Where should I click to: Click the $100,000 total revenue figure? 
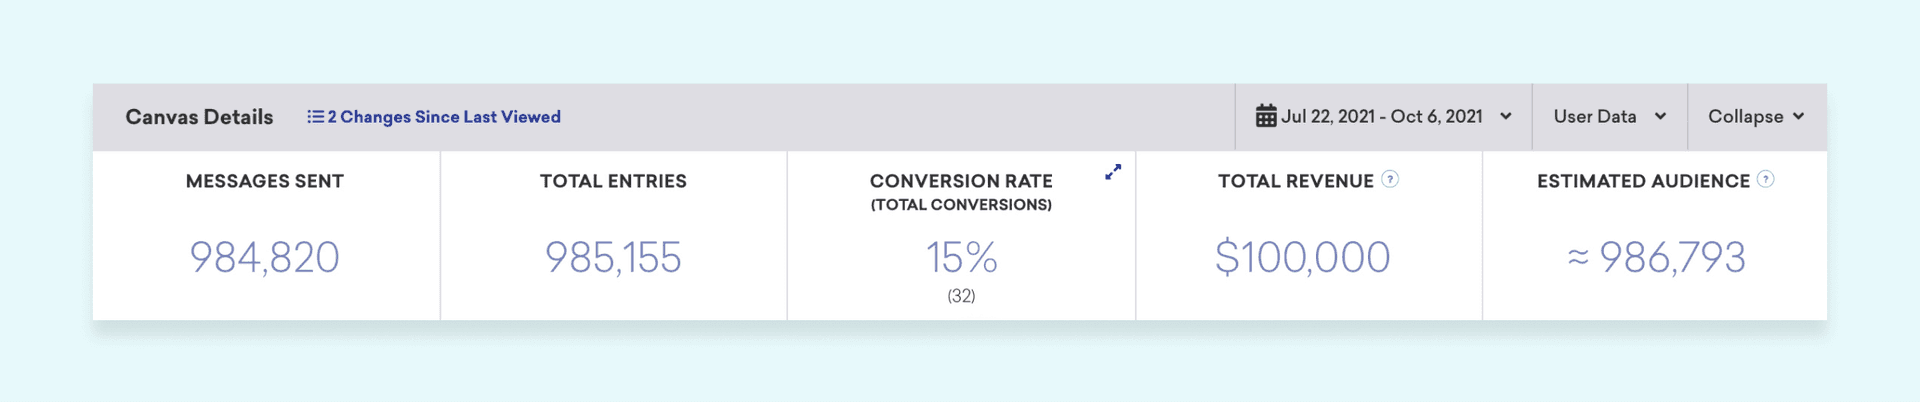pos(1302,258)
